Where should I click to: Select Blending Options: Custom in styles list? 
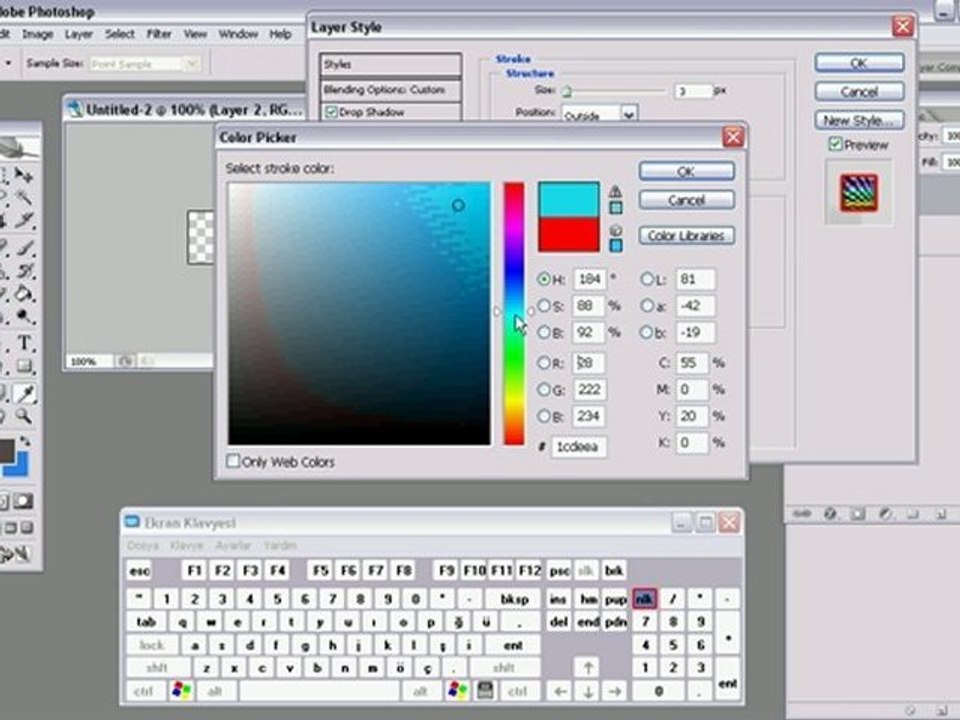391,89
